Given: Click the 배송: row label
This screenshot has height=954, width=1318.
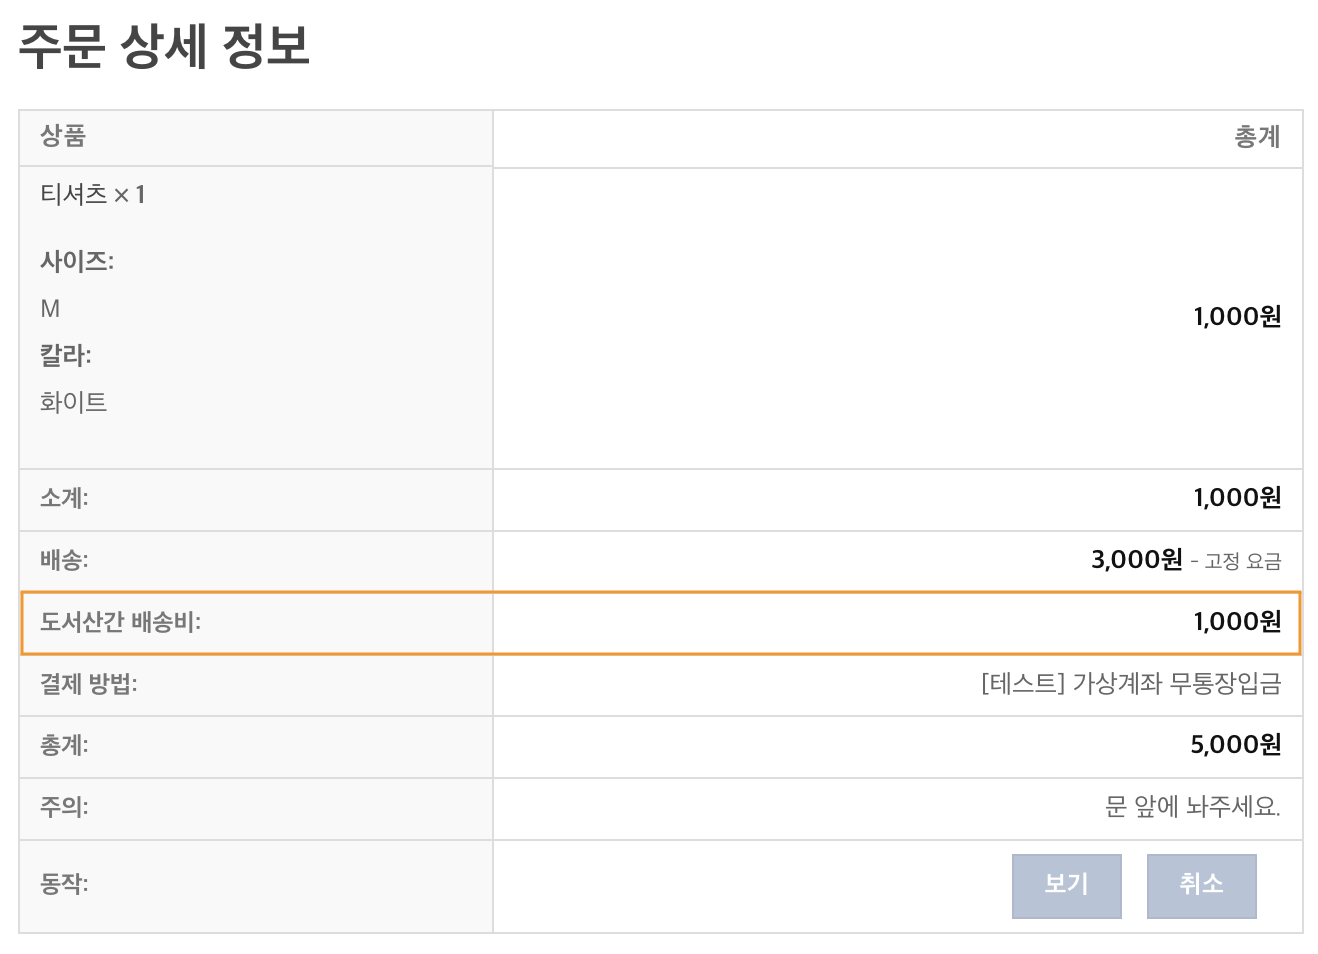Looking at the screenshot, I should click(64, 560).
